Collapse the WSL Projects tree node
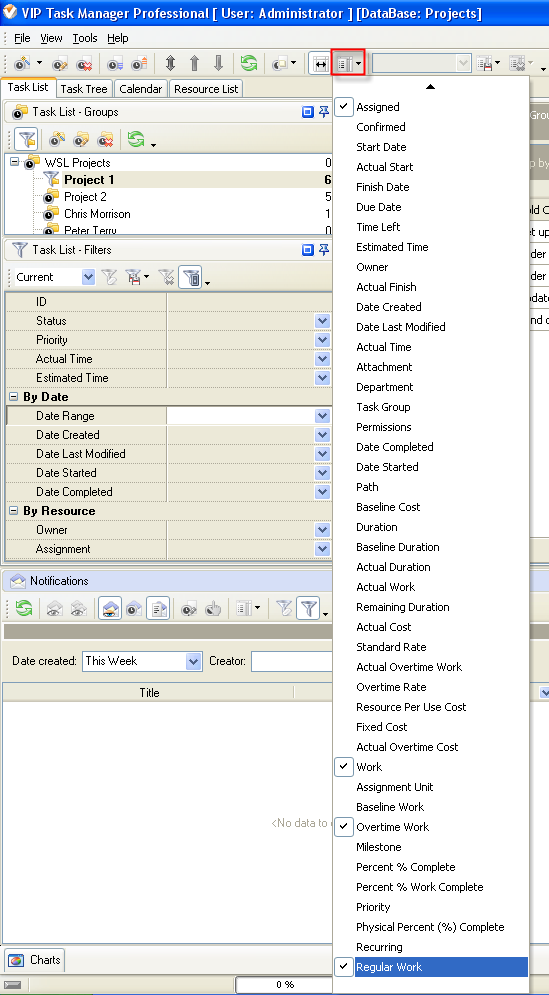549x995 pixels. pos(15,162)
